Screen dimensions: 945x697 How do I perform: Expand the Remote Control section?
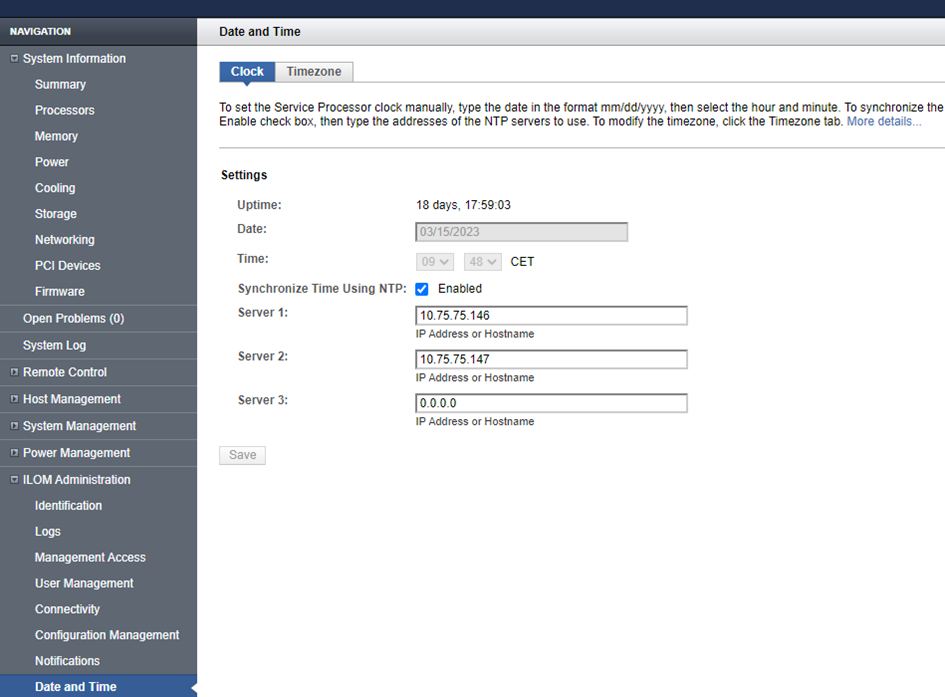click(14, 372)
